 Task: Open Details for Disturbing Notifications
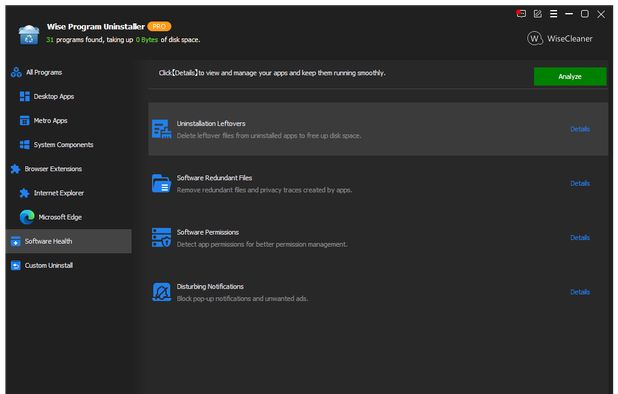coord(580,292)
